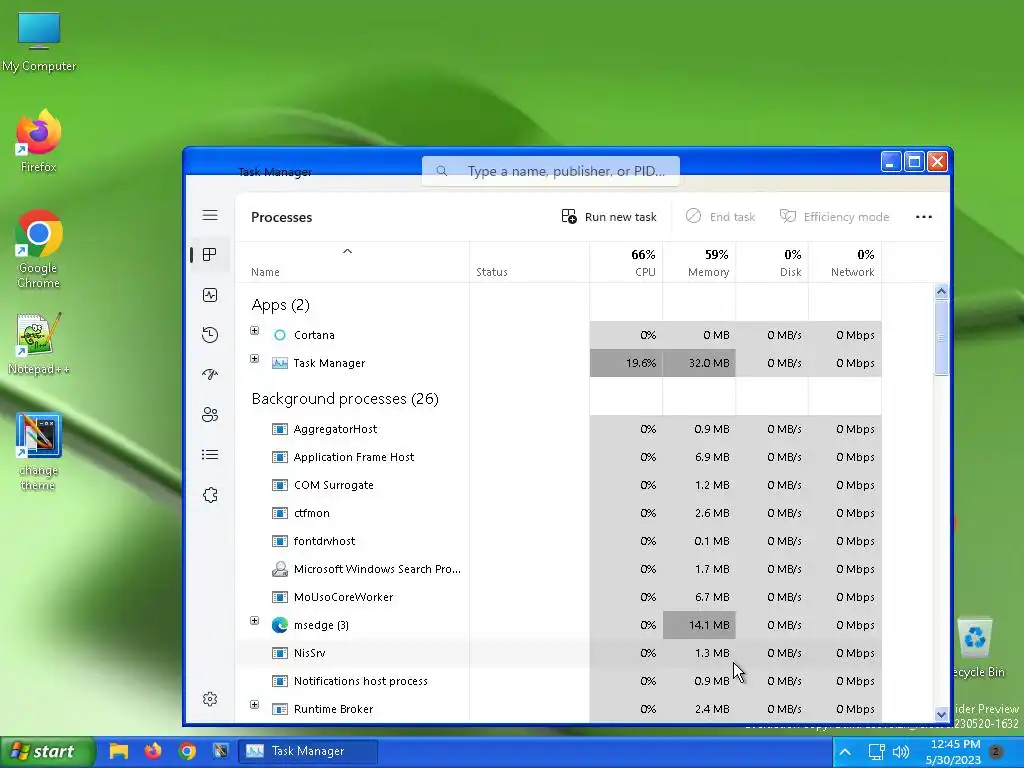Viewport: 1024px width, 768px height.
Task: Select the Firefox desktop shortcut
Action: tap(39, 141)
